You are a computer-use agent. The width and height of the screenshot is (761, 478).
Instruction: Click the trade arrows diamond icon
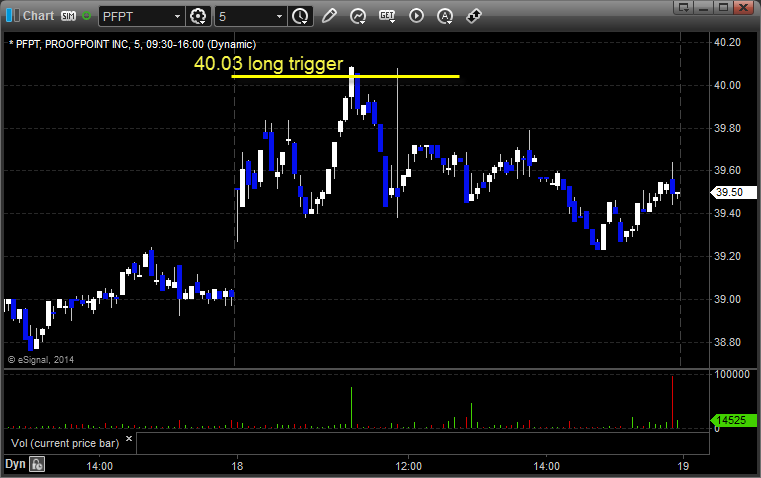click(x=474, y=16)
